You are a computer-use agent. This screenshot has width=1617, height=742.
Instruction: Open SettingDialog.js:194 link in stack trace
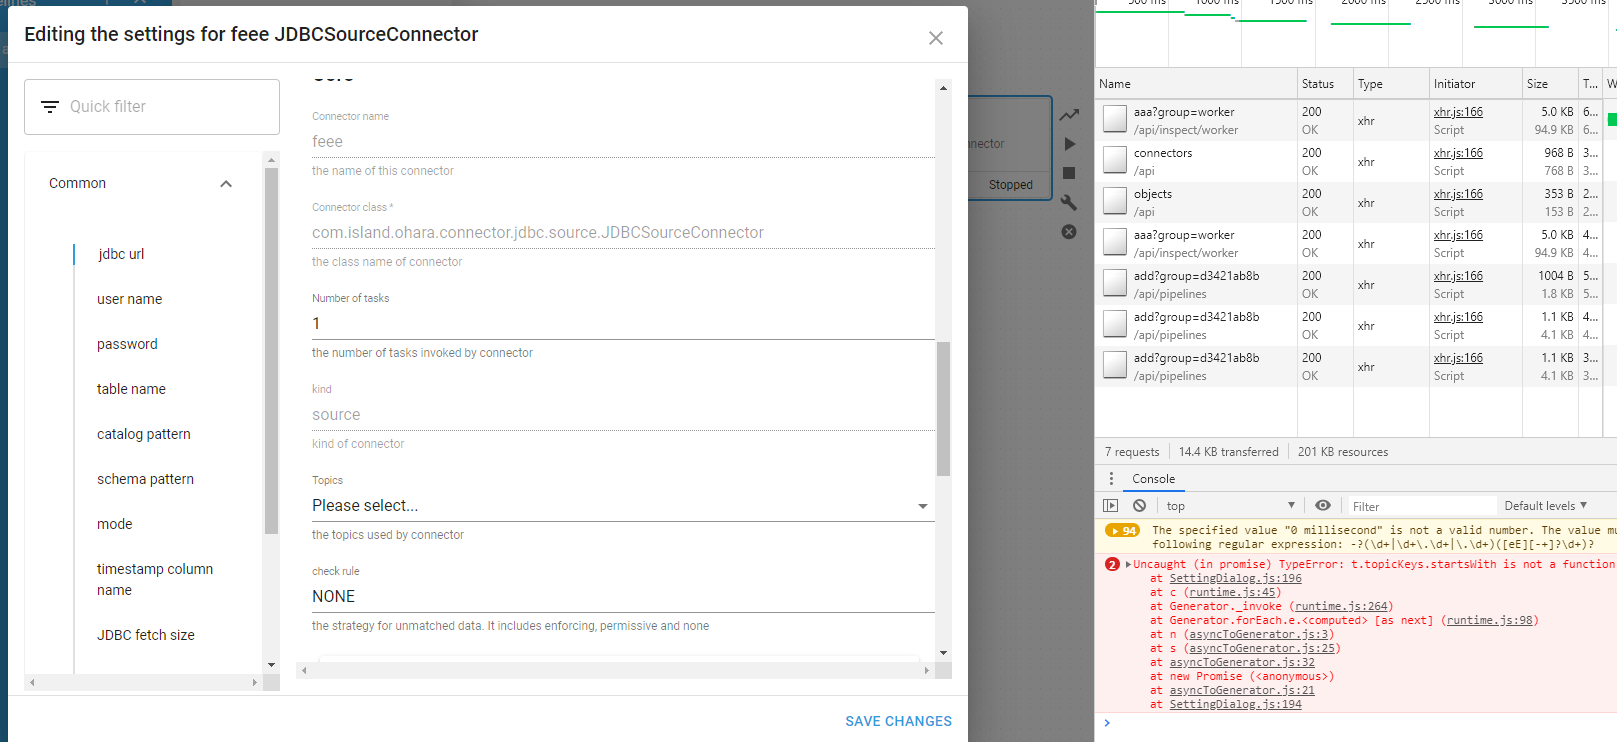pos(1235,705)
